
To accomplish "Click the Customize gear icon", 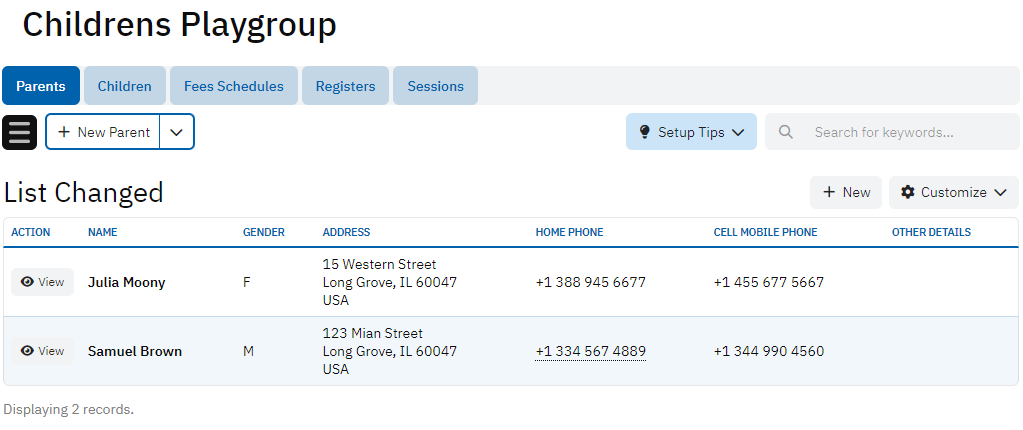I will [907, 192].
